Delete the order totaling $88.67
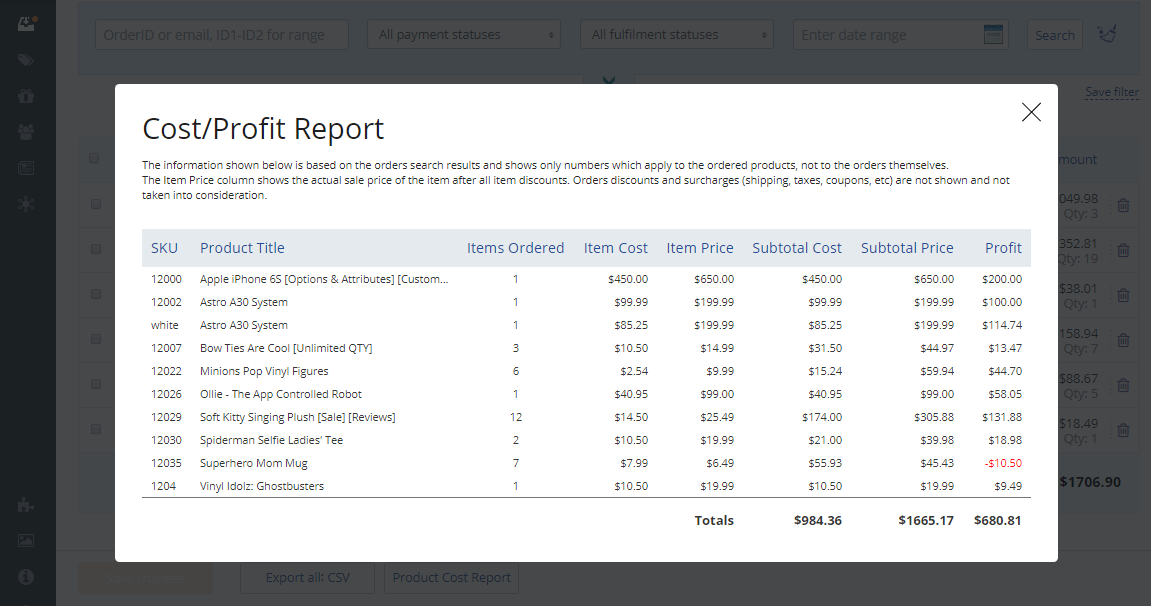This screenshot has height=606, width=1151. pyautogui.click(x=1123, y=385)
